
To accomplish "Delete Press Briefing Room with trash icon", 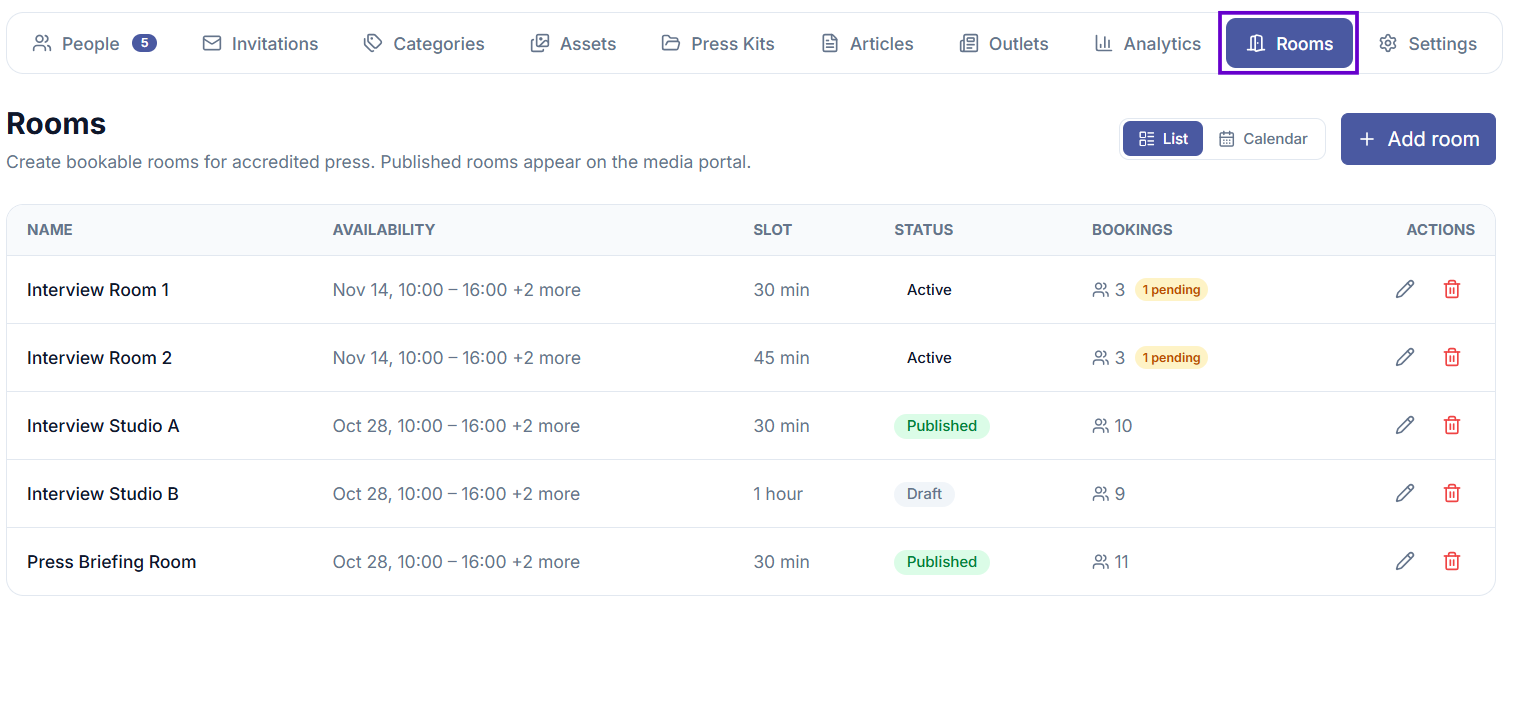I will coord(1452,561).
